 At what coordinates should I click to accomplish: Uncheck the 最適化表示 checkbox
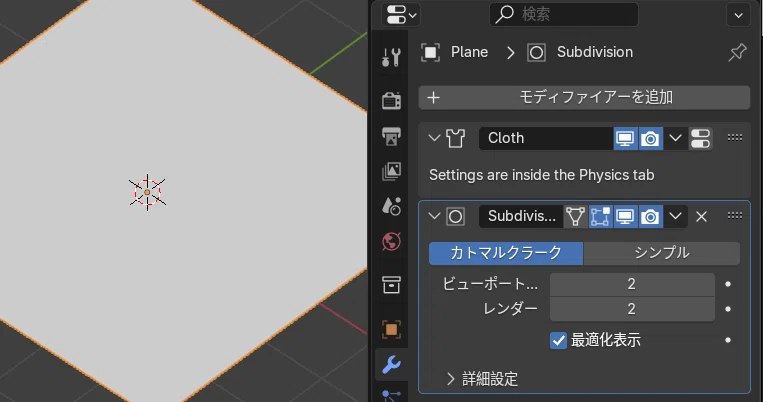pos(558,340)
